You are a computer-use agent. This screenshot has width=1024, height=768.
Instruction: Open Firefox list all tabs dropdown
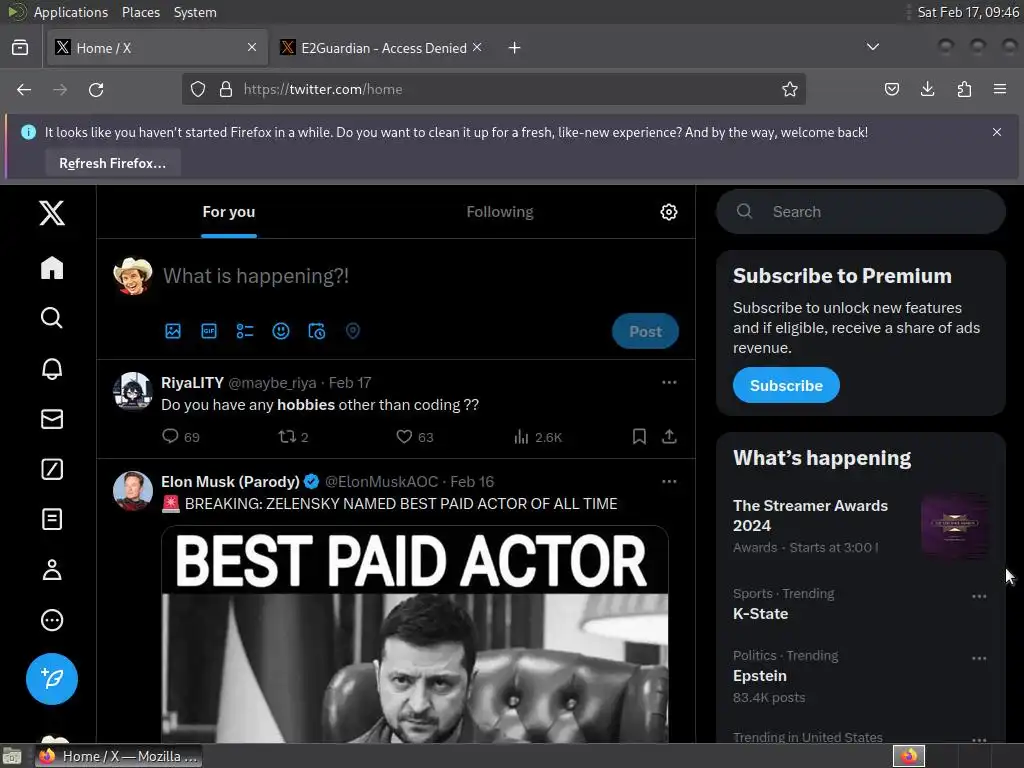tap(872, 47)
